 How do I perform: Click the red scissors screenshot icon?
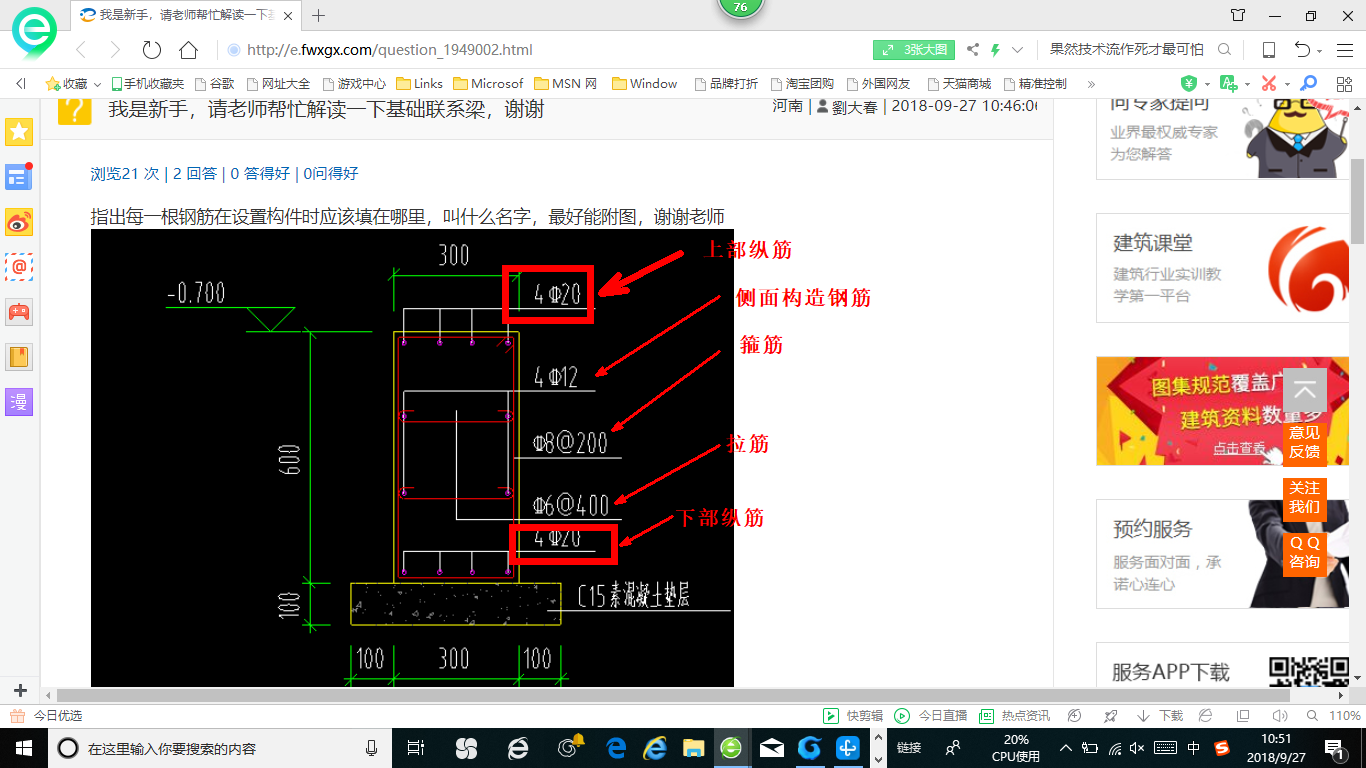[1269, 84]
